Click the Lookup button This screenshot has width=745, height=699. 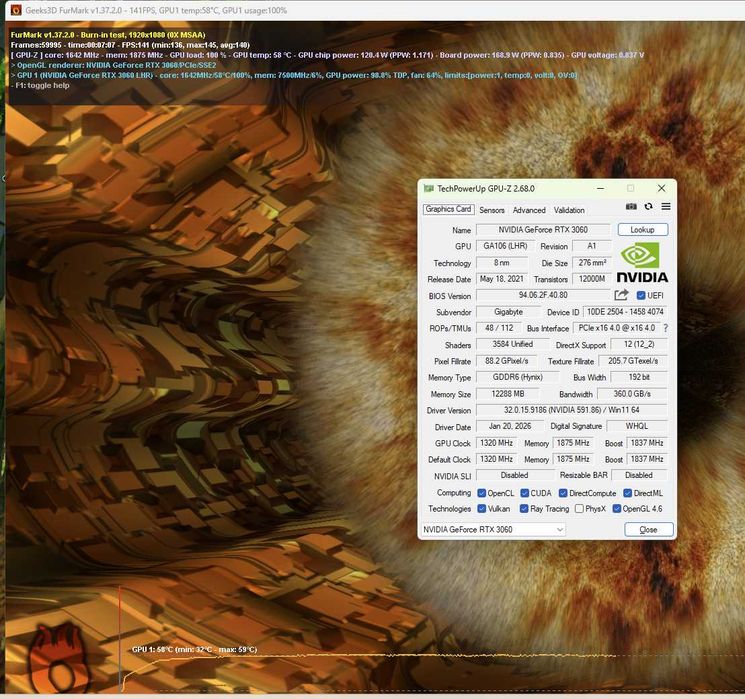click(x=642, y=230)
